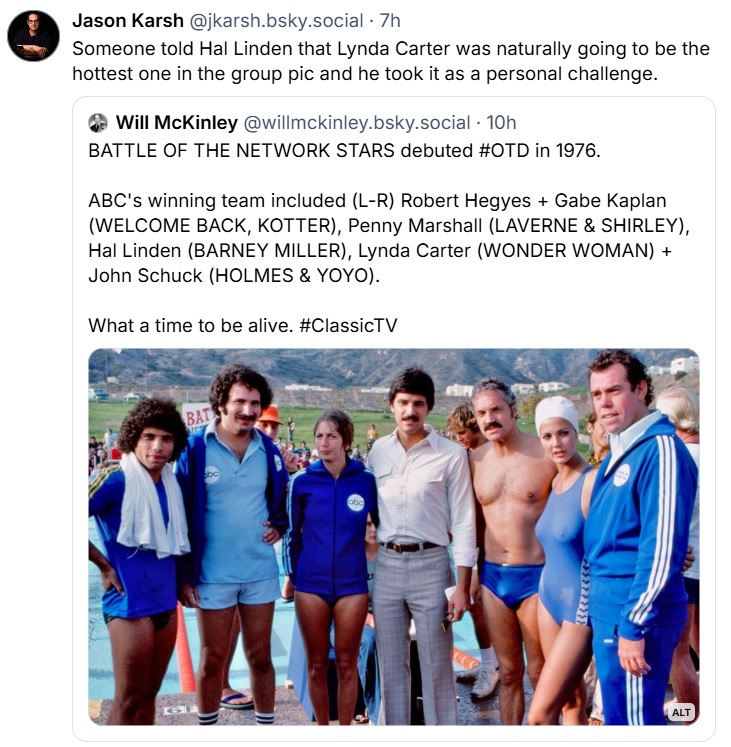Open the 10h quoted post timestamp
Viewport: 731px width, 747px height.
(501, 122)
